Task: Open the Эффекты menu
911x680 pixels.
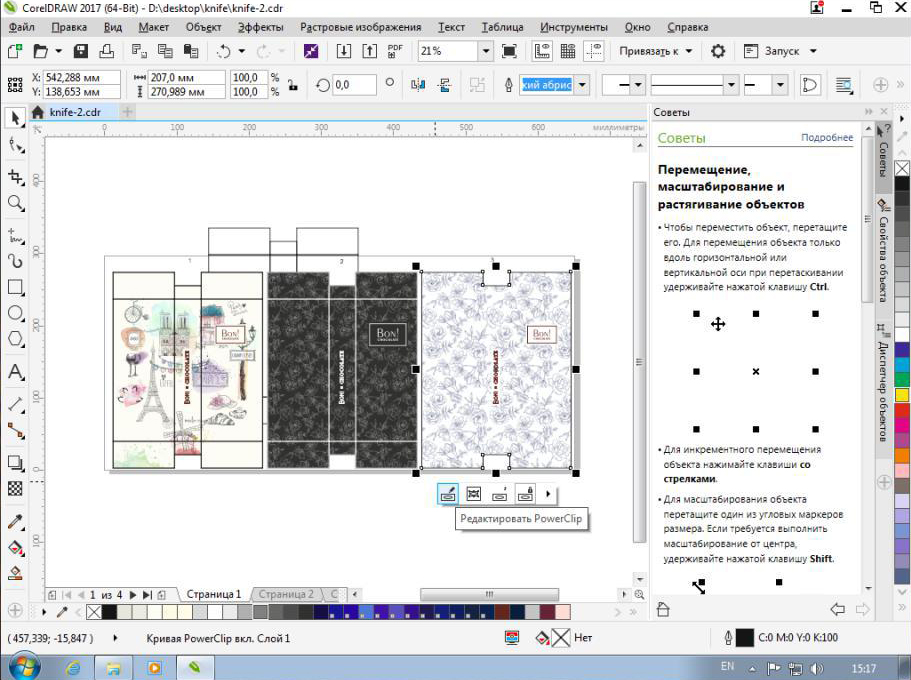Action: click(260, 27)
